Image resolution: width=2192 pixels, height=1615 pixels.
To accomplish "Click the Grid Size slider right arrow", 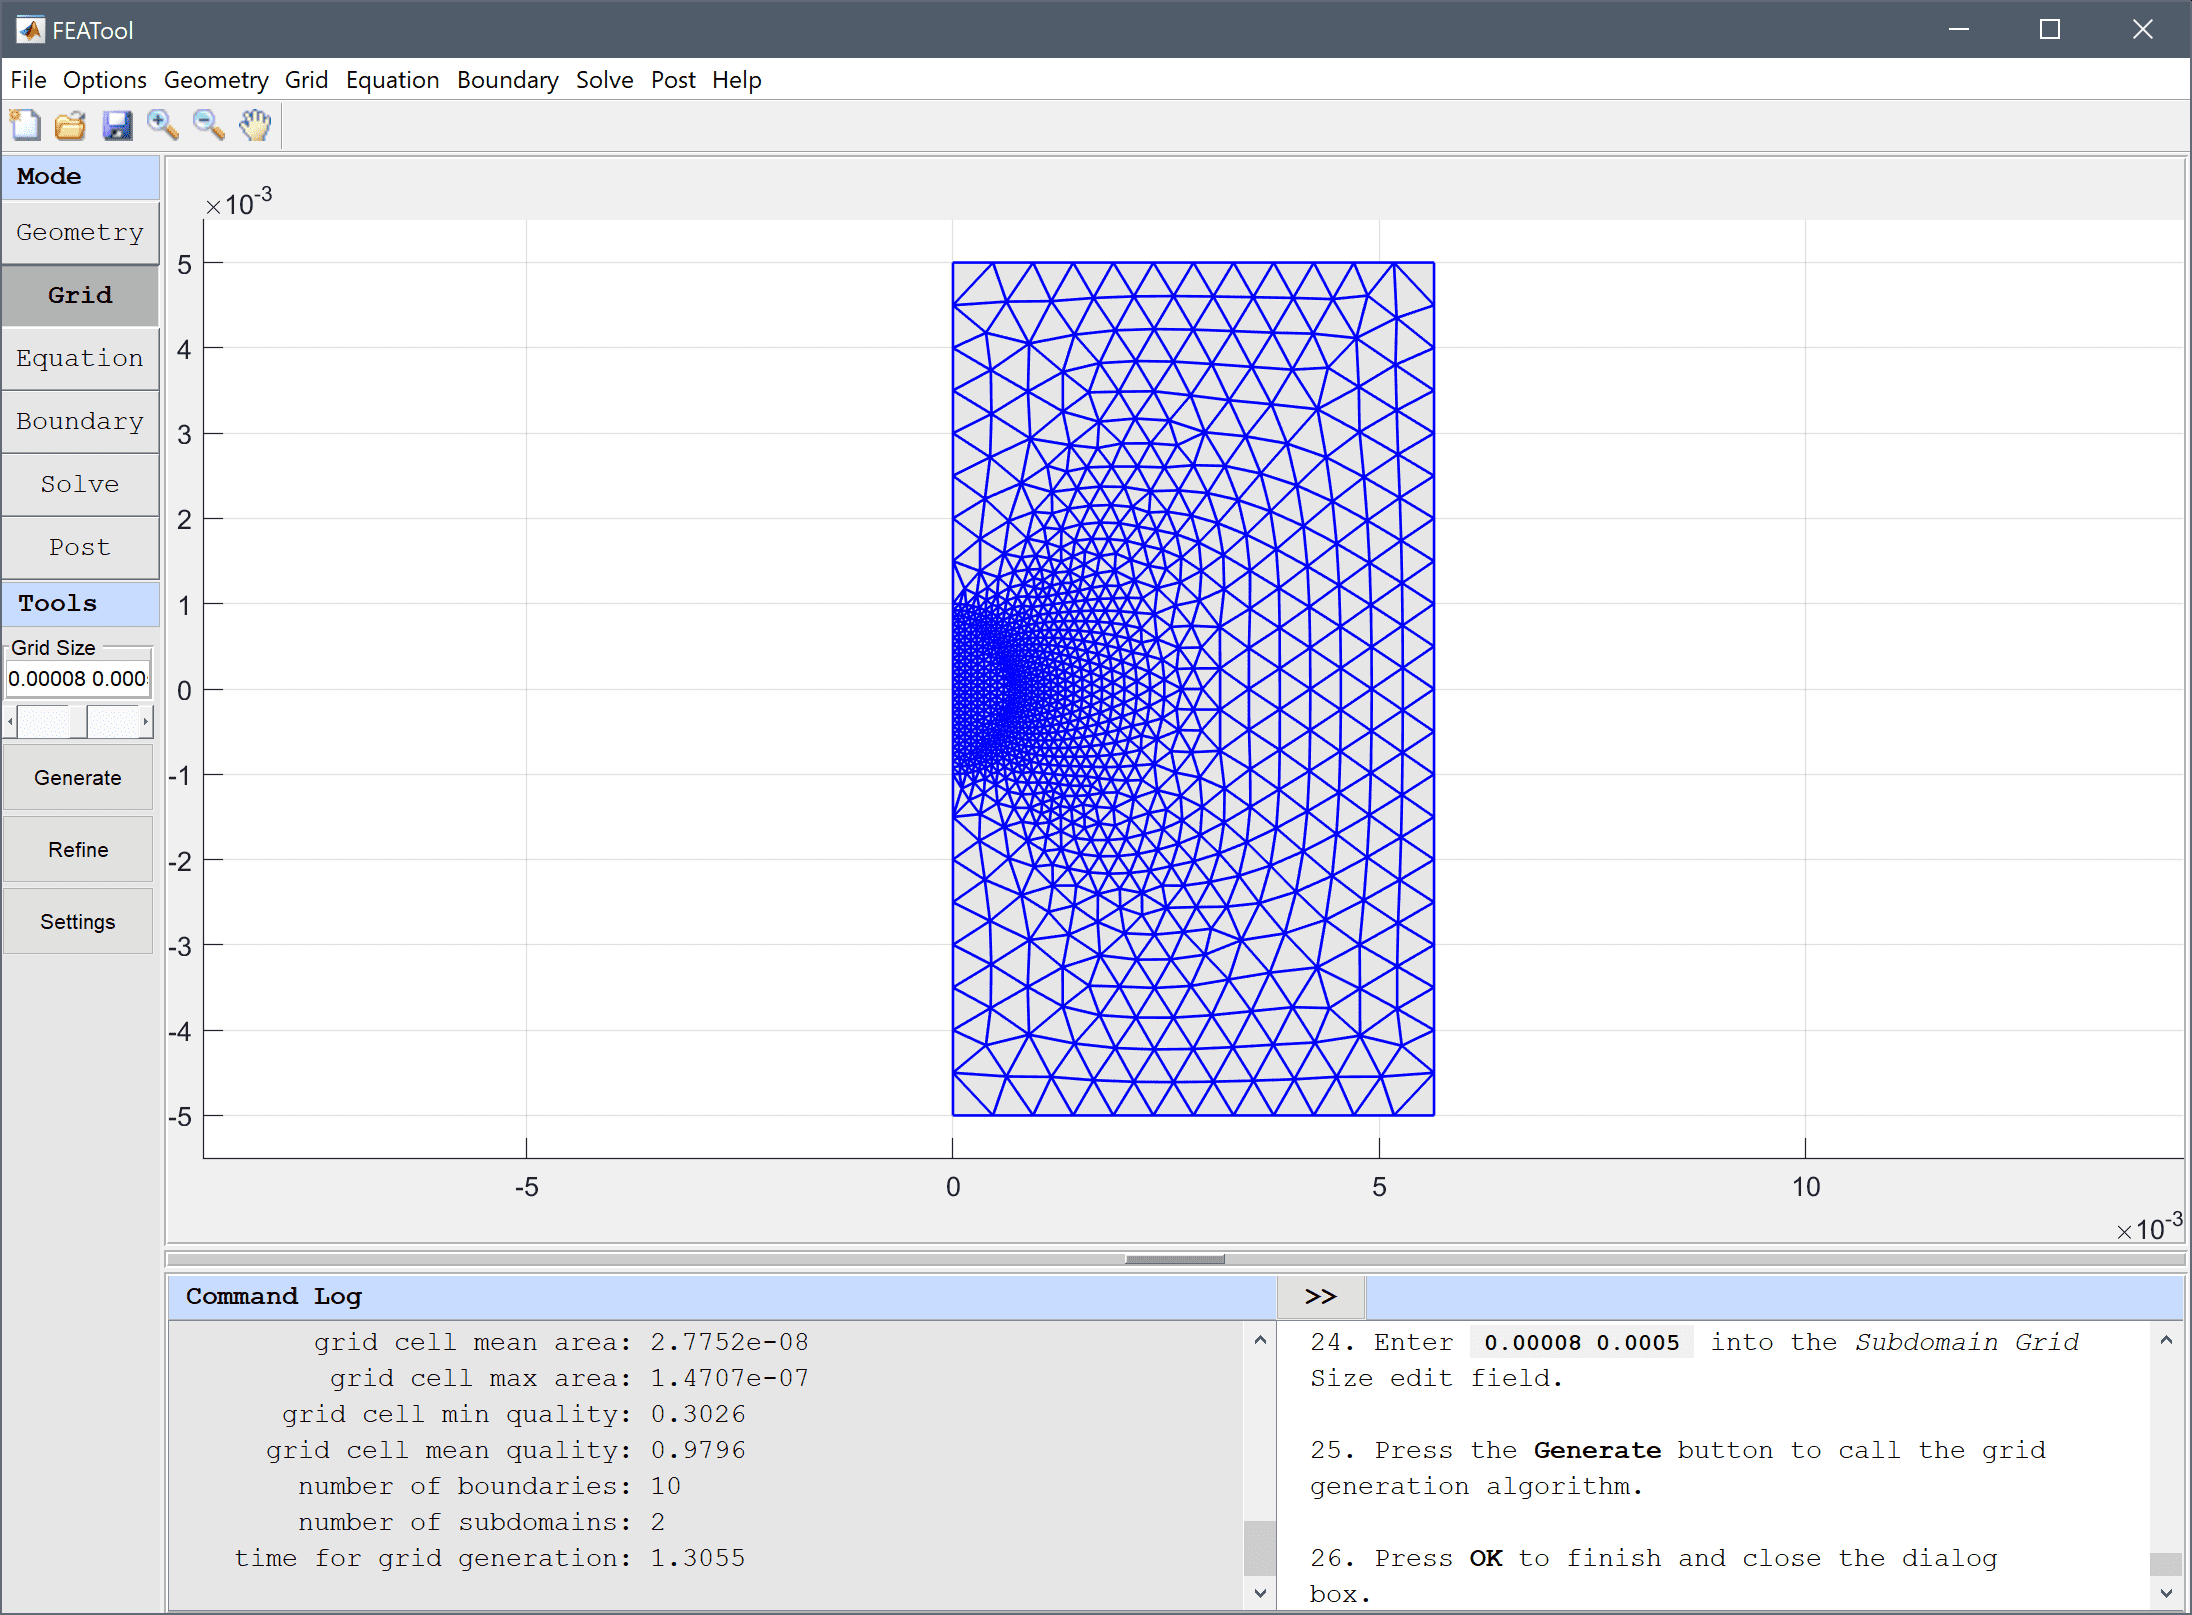I will [x=146, y=721].
